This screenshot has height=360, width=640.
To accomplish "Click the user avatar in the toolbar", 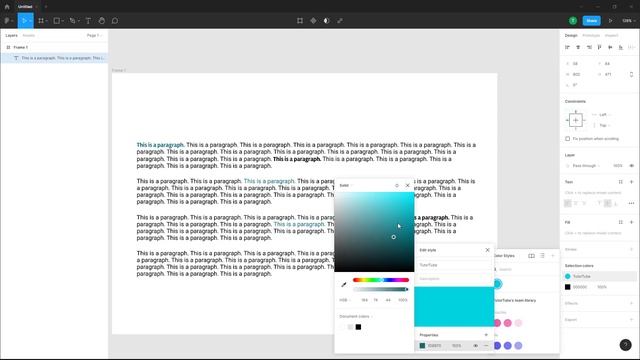I will click(573, 21).
